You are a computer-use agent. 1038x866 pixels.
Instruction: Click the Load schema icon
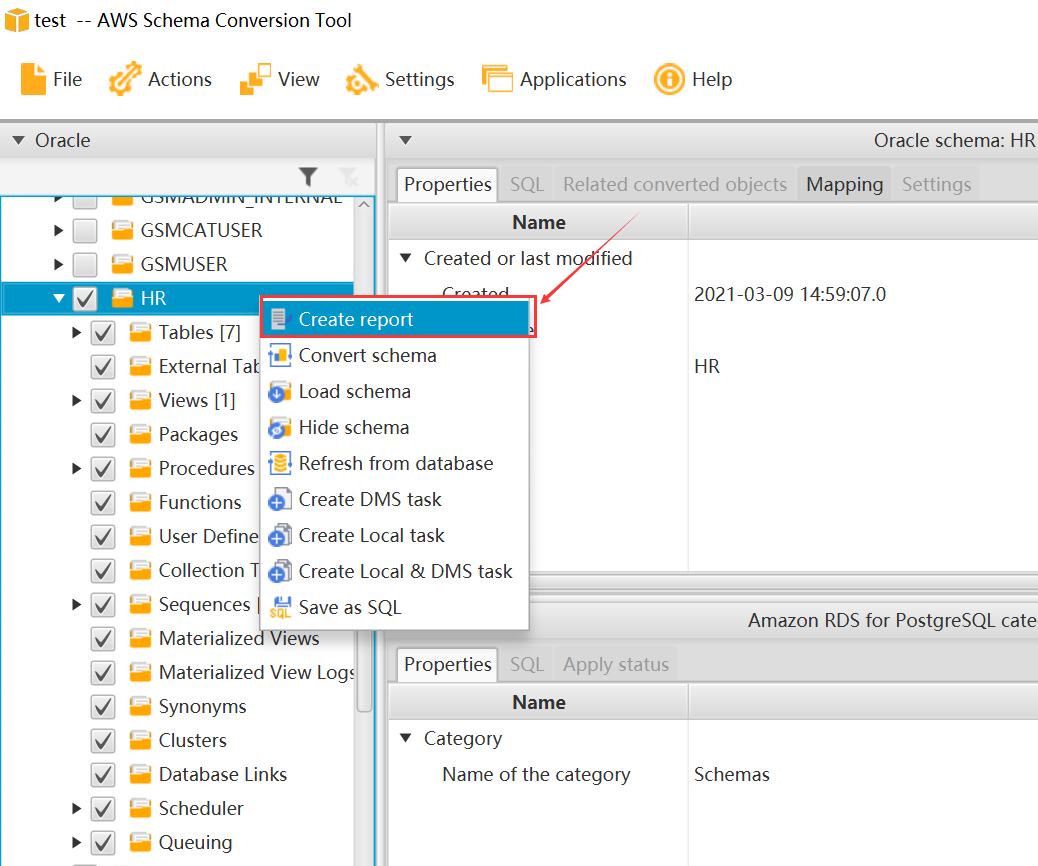280,391
